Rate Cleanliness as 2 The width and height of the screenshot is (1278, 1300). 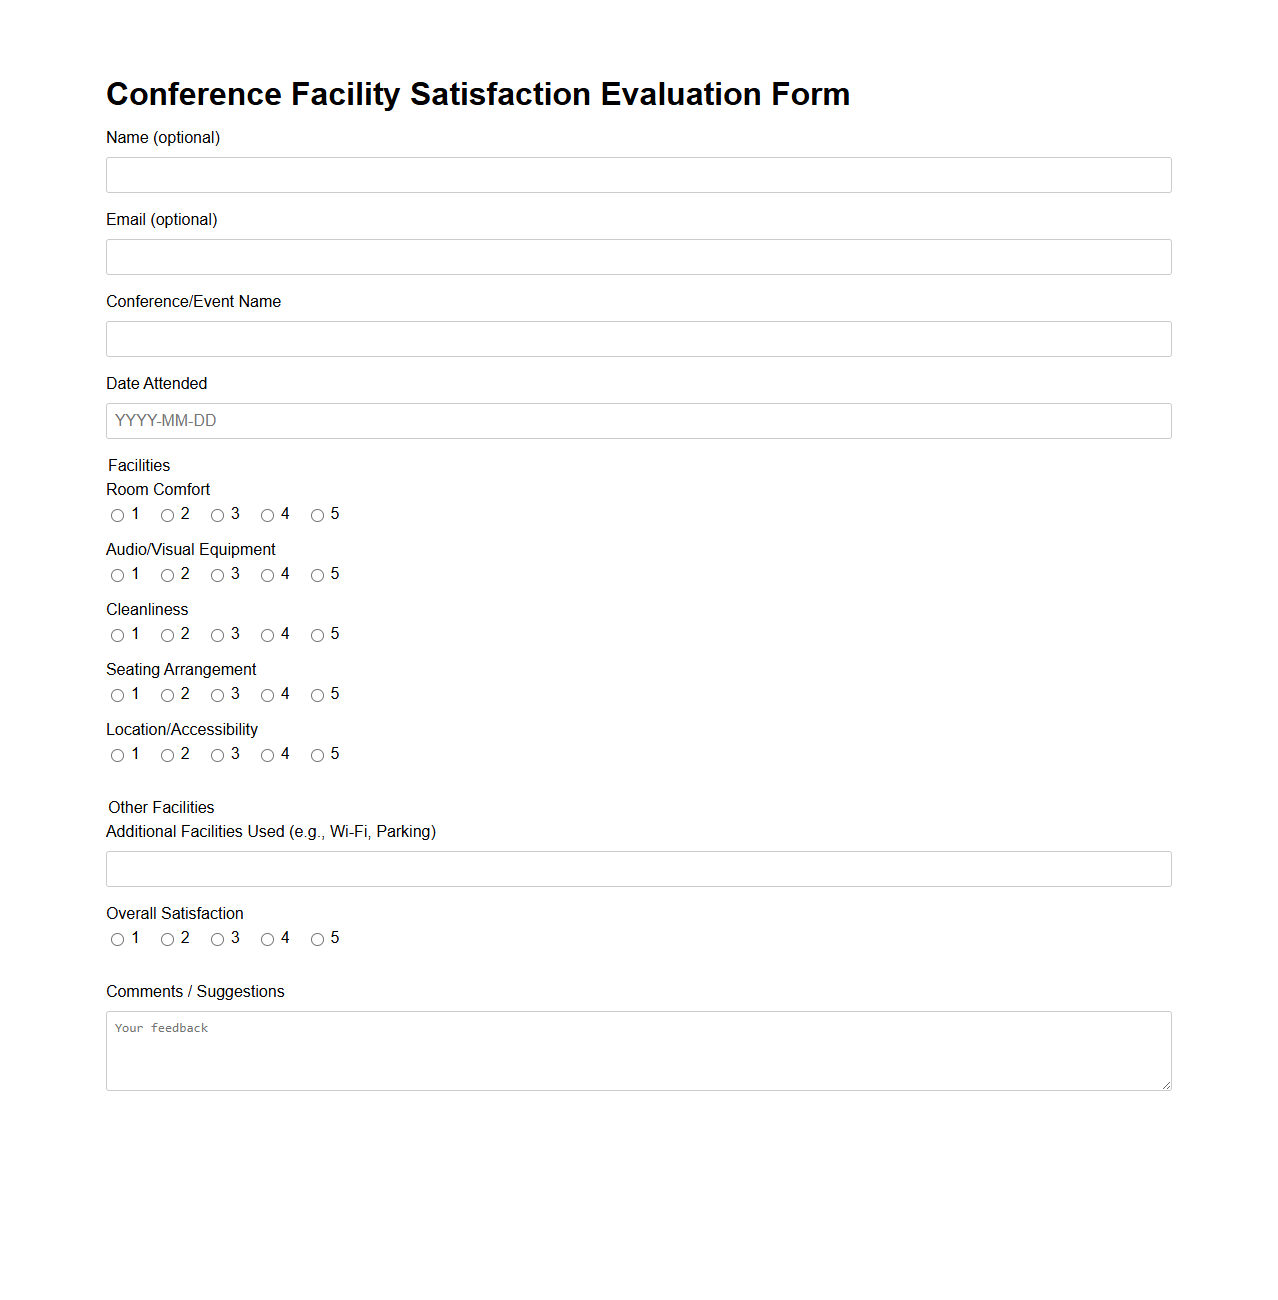click(167, 635)
